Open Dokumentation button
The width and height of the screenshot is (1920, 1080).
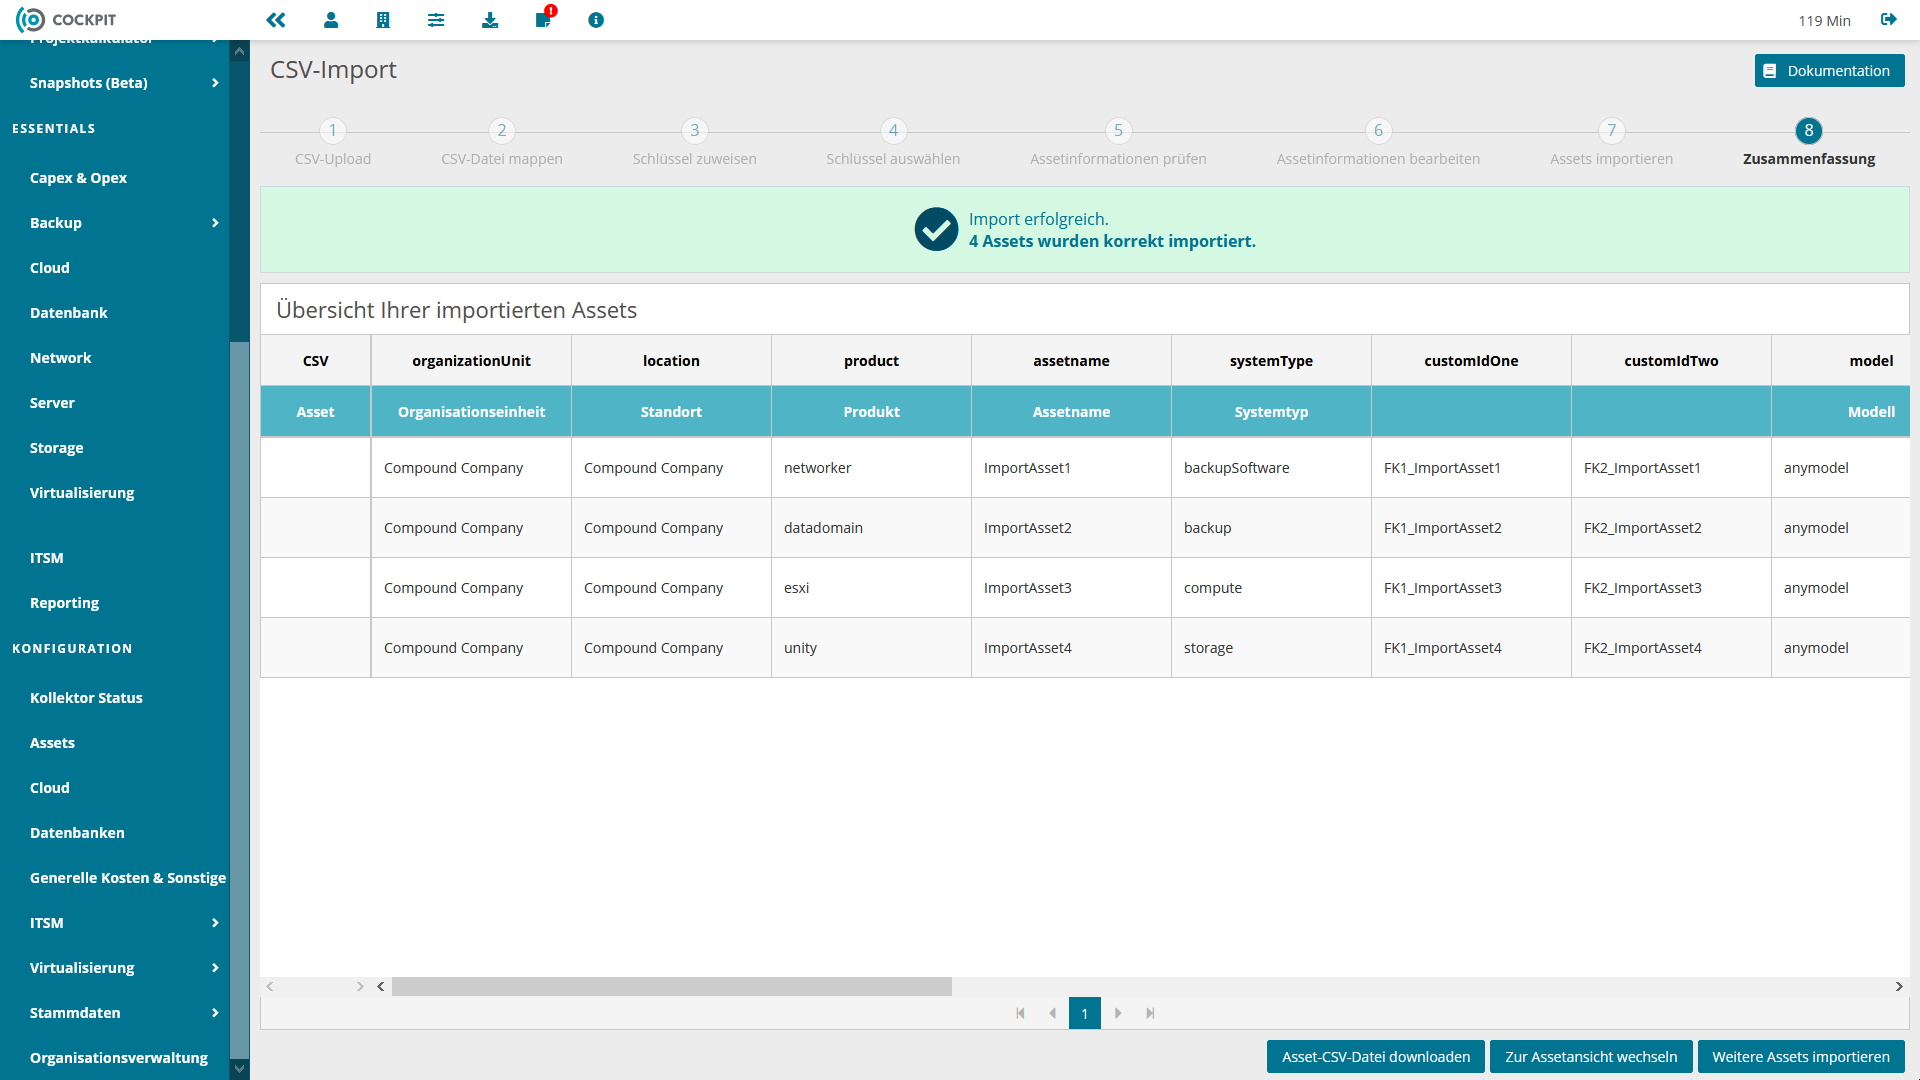point(1829,71)
